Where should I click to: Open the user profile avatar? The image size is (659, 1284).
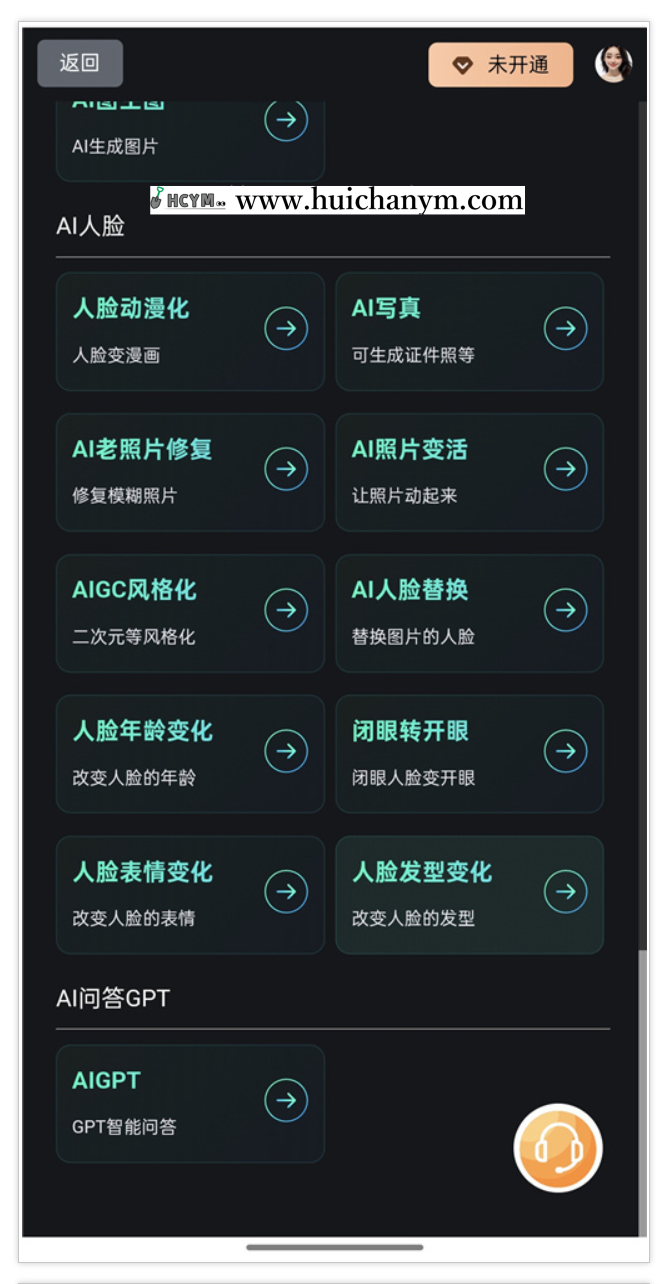click(612, 62)
